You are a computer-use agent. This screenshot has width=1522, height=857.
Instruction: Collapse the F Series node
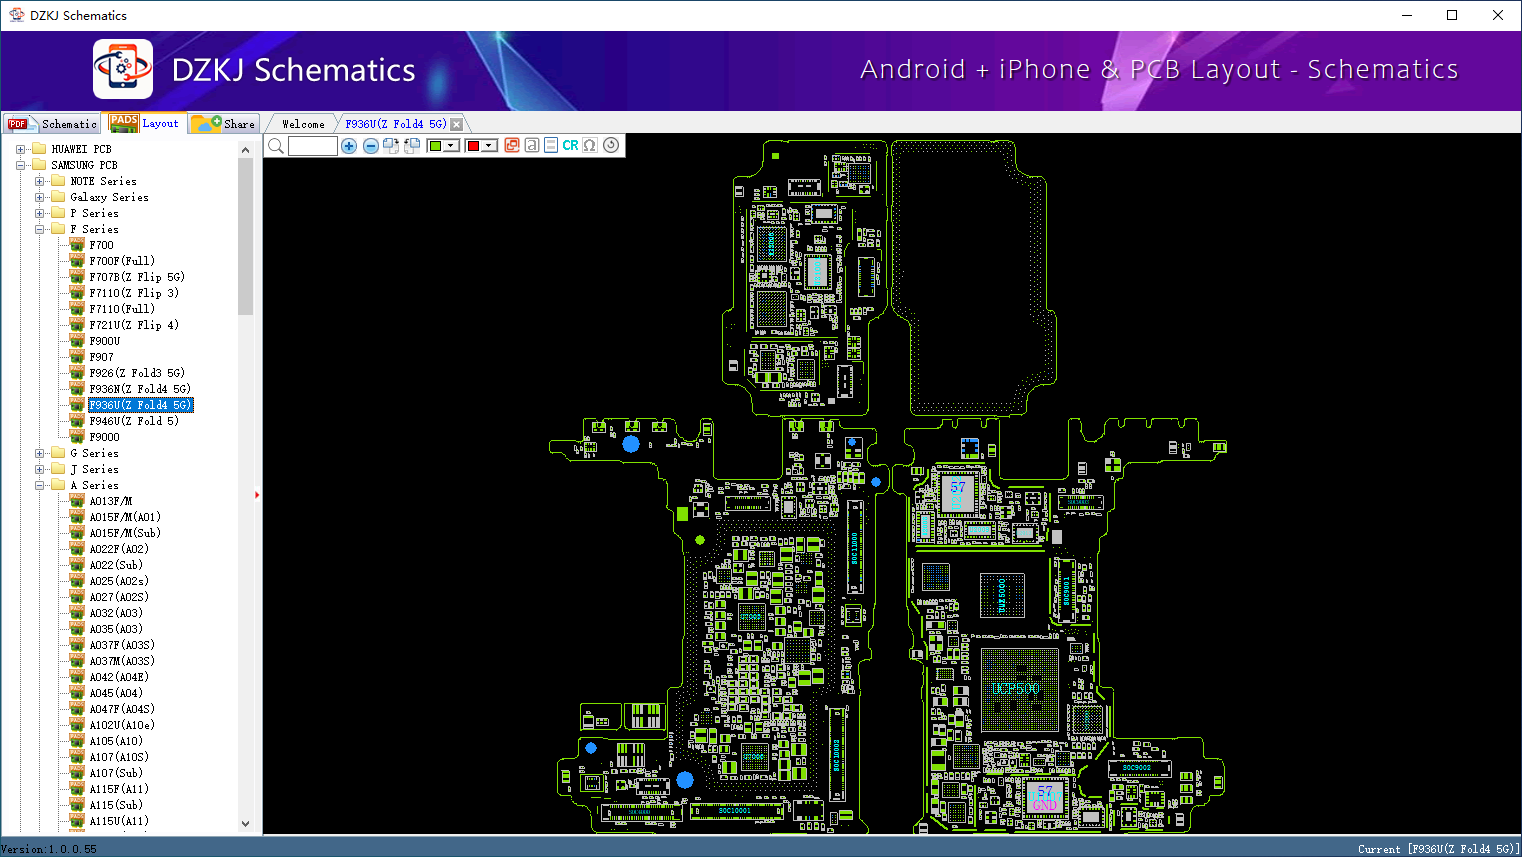pyautogui.click(x=39, y=229)
